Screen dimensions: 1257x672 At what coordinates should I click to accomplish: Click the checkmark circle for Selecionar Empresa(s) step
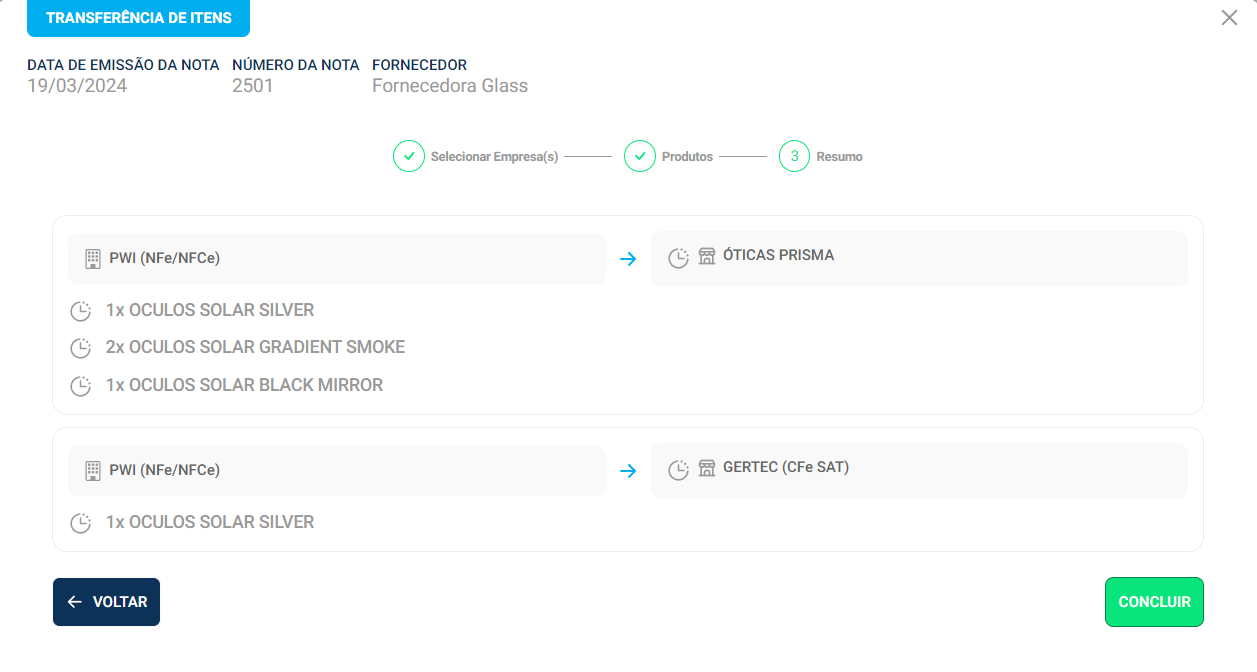tap(409, 156)
